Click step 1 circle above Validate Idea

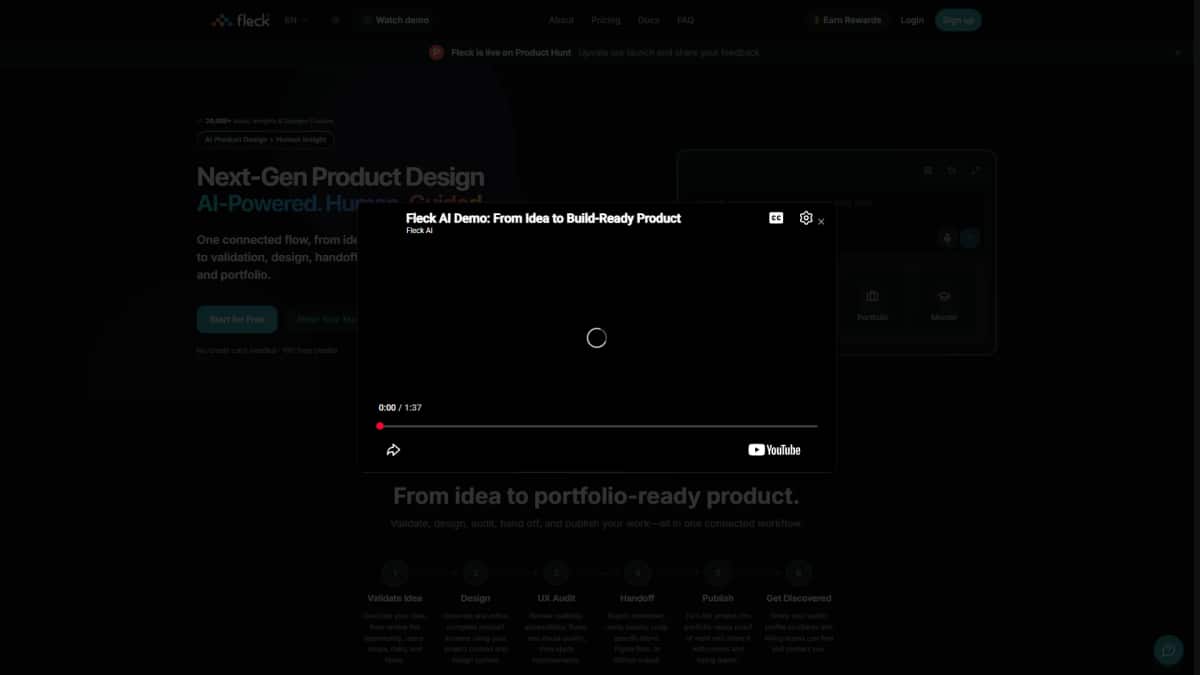395,573
